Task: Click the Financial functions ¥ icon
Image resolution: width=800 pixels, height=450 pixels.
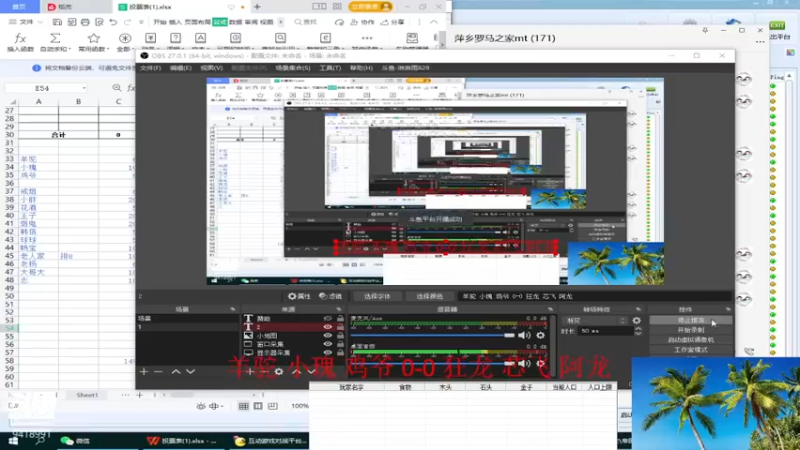Action: (x=150, y=38)
